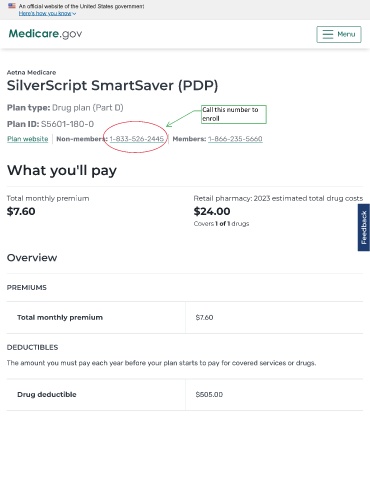
Task: Call members number 1-866-235-5660
Action: tap(235, 139)
